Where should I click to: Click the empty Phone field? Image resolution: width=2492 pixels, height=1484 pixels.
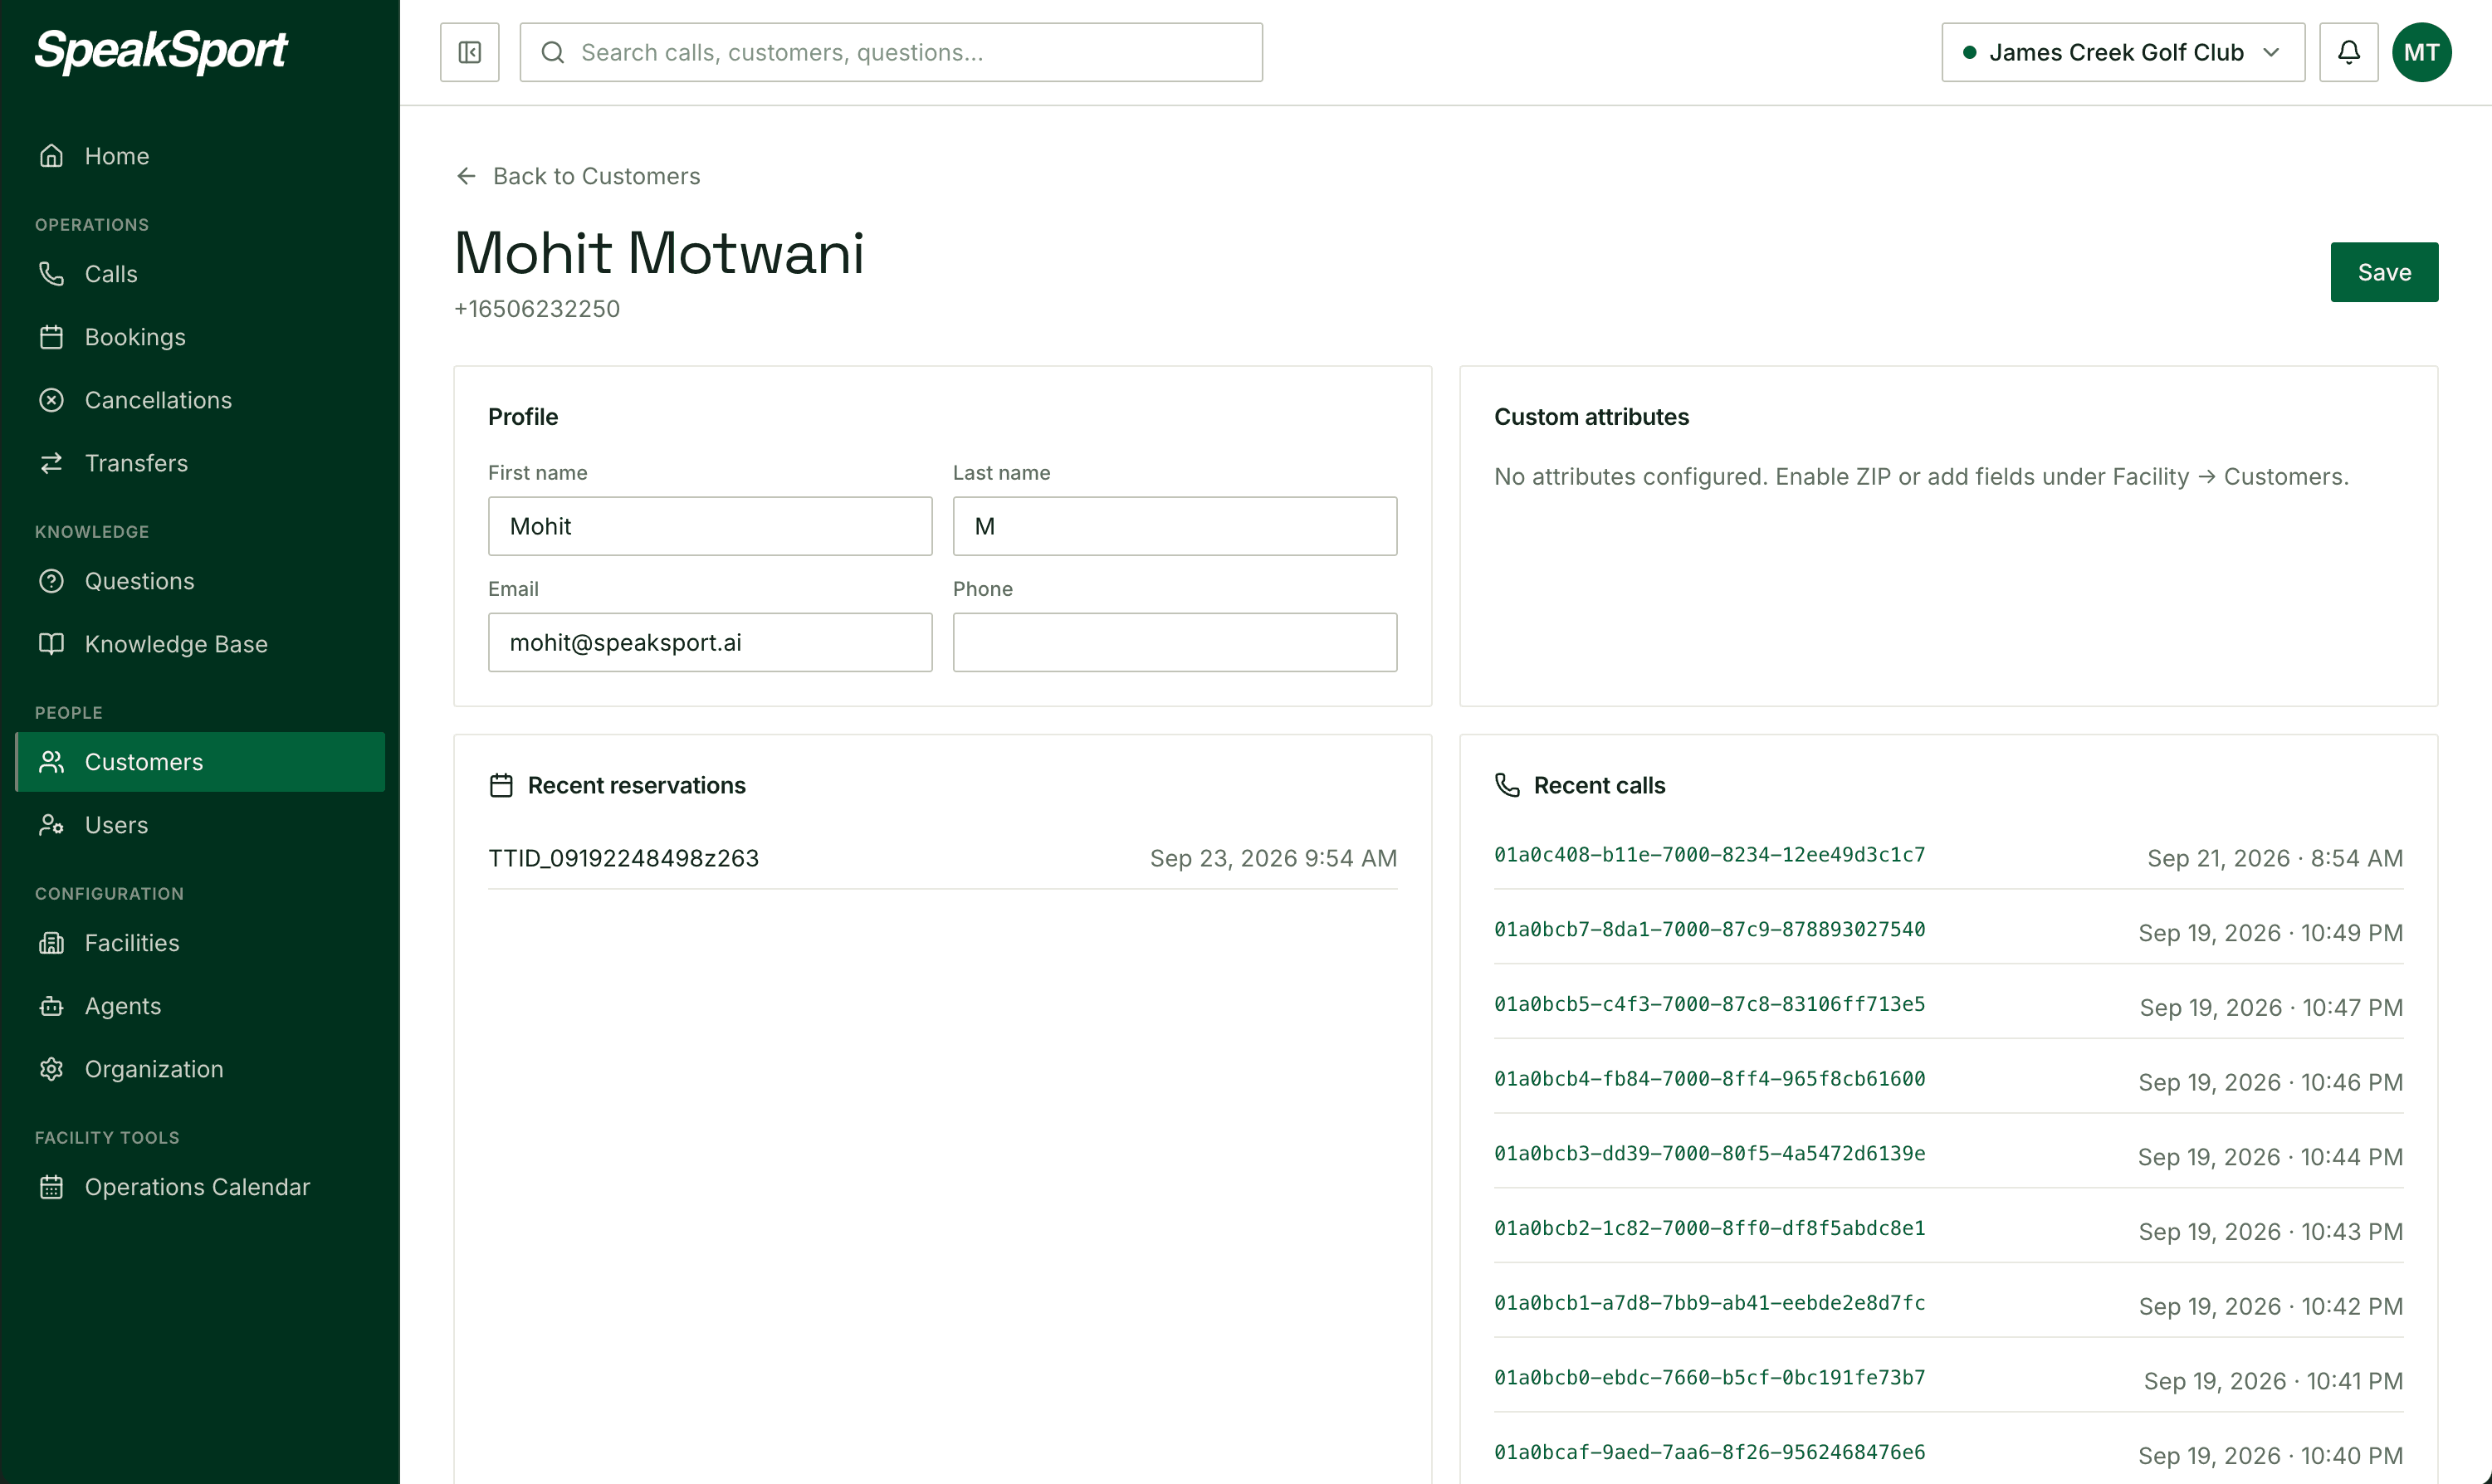1174,642
